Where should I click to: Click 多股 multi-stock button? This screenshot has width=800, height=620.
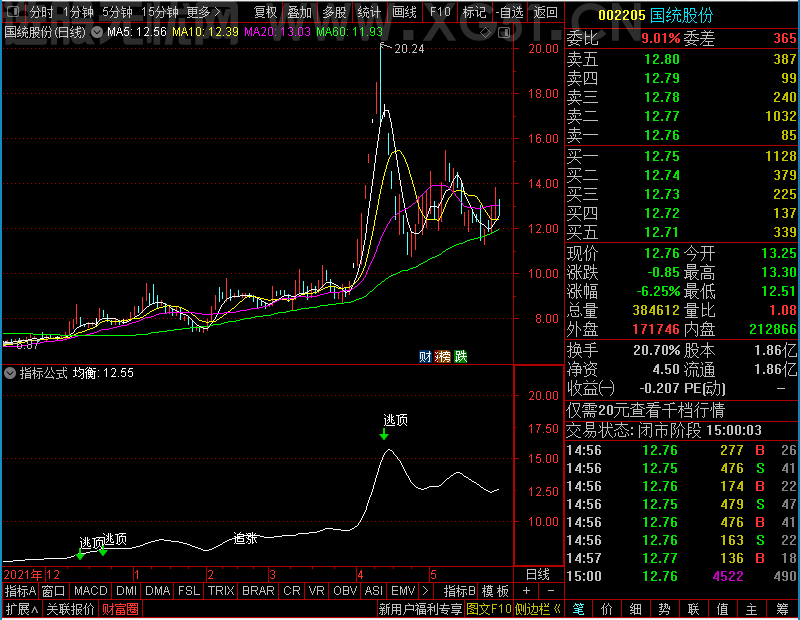[334, 12]
